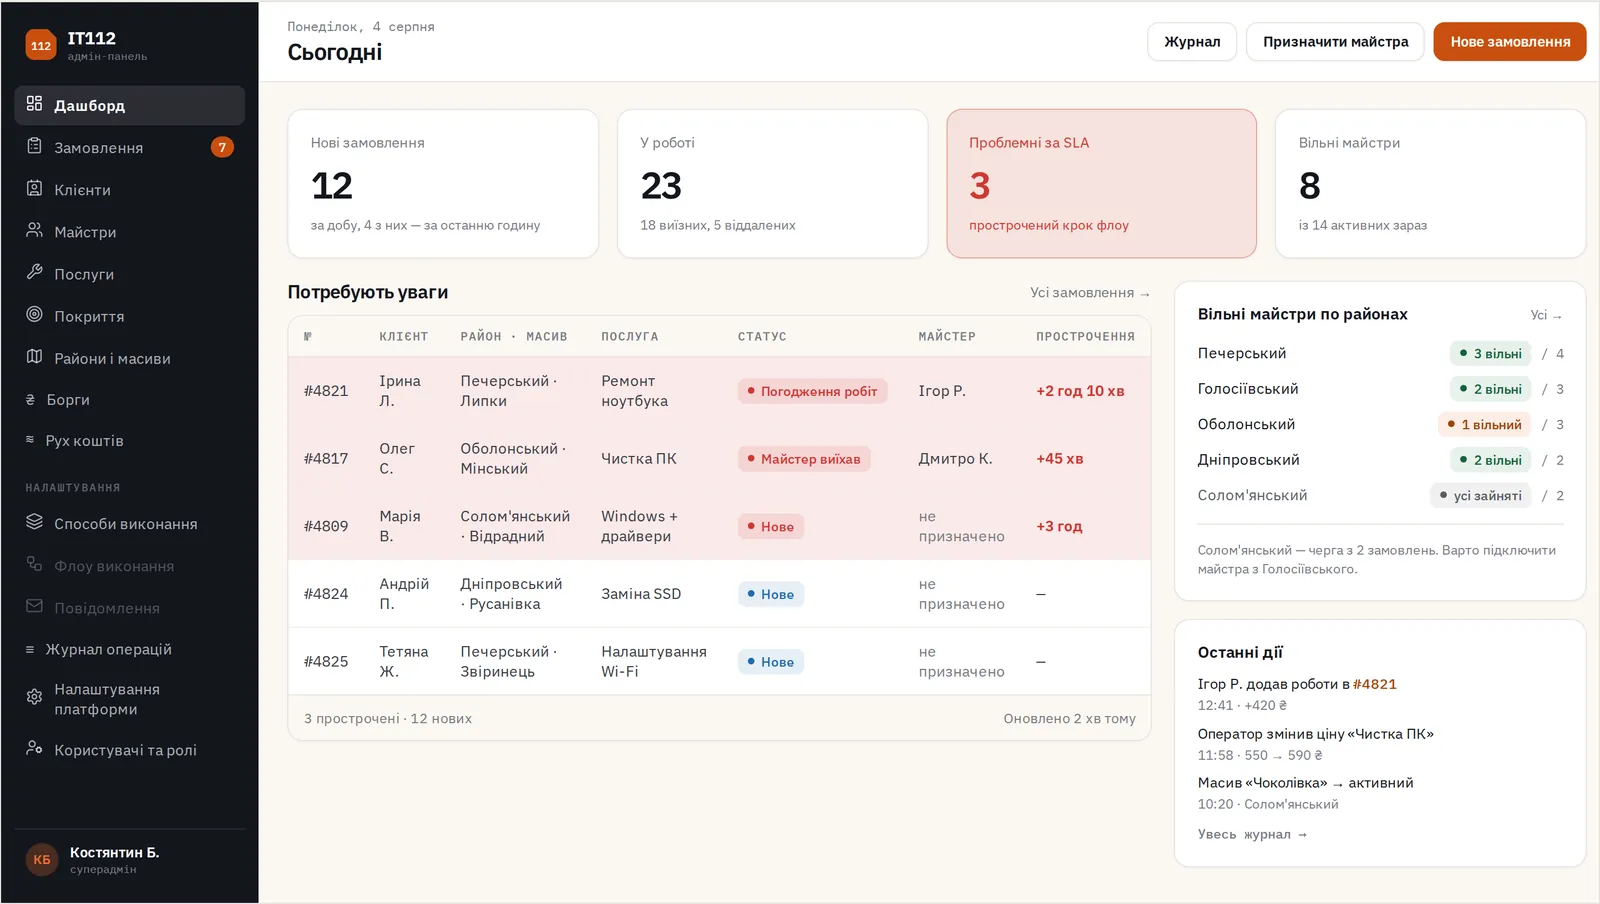Click Призначити майстра button
The width and height of the screenshot is (1600, 904).
1335,42
